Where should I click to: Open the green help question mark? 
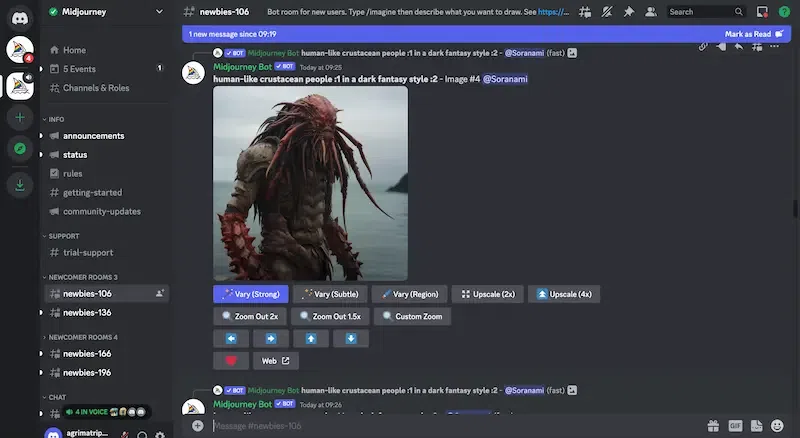(784, 12)
